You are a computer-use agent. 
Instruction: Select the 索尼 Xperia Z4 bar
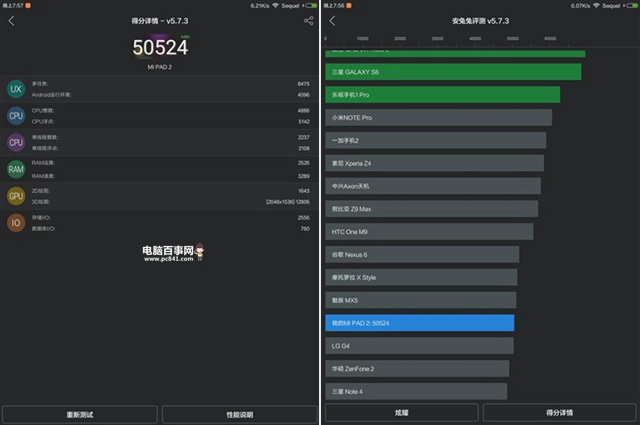point(434,163)
